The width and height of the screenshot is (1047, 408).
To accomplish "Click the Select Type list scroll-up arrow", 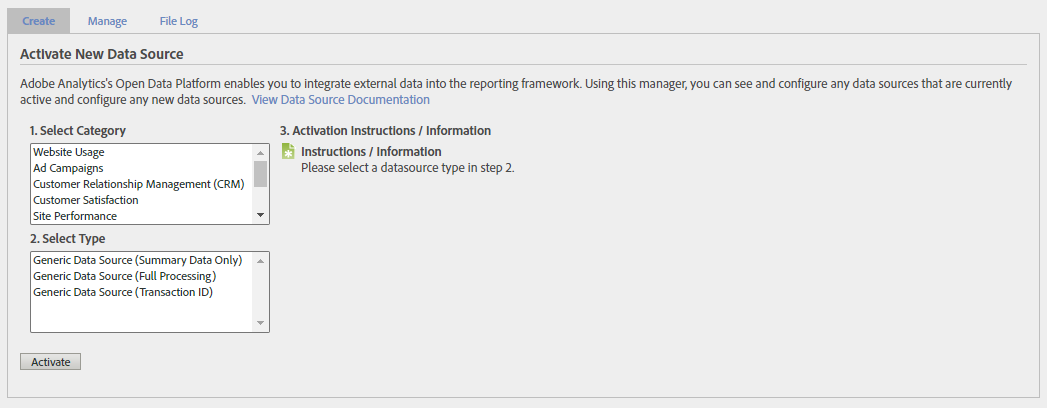I will click(260, 260).
